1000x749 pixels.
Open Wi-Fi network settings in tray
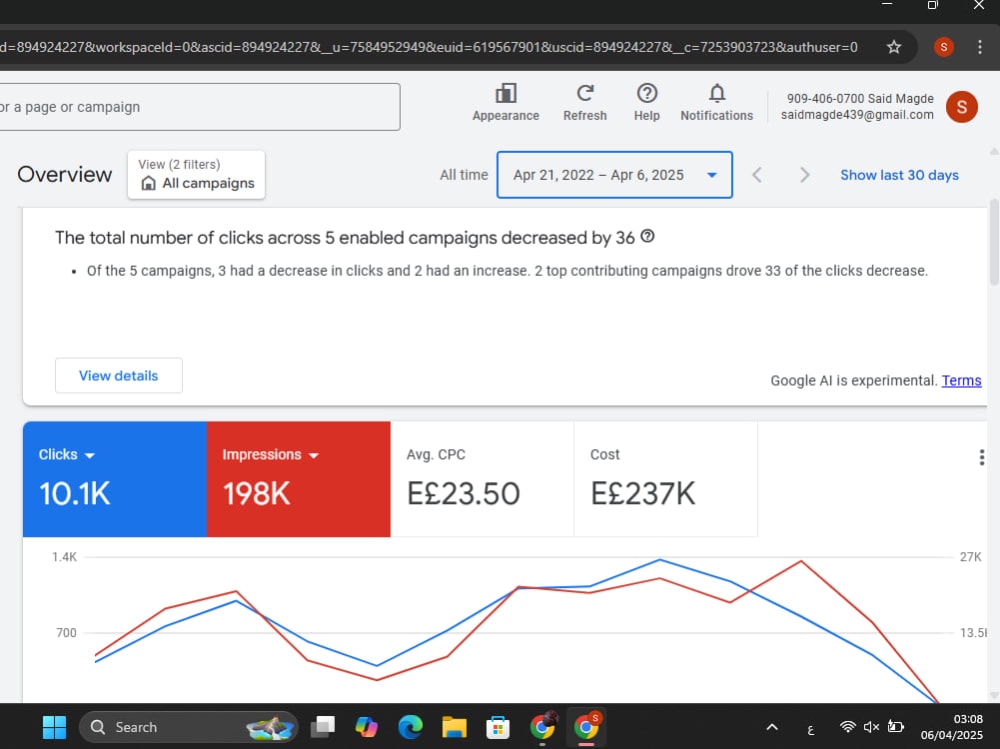tap(848, 727)
